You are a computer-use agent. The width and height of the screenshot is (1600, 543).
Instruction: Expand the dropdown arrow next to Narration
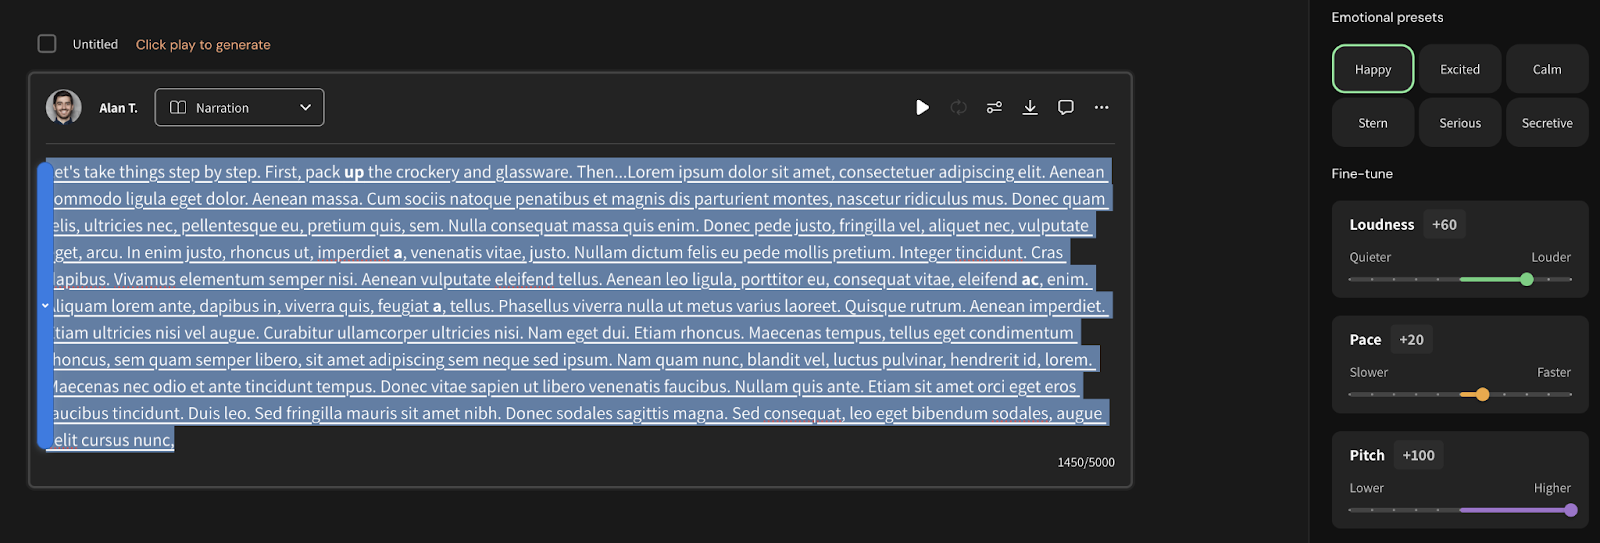click(305, 108)
